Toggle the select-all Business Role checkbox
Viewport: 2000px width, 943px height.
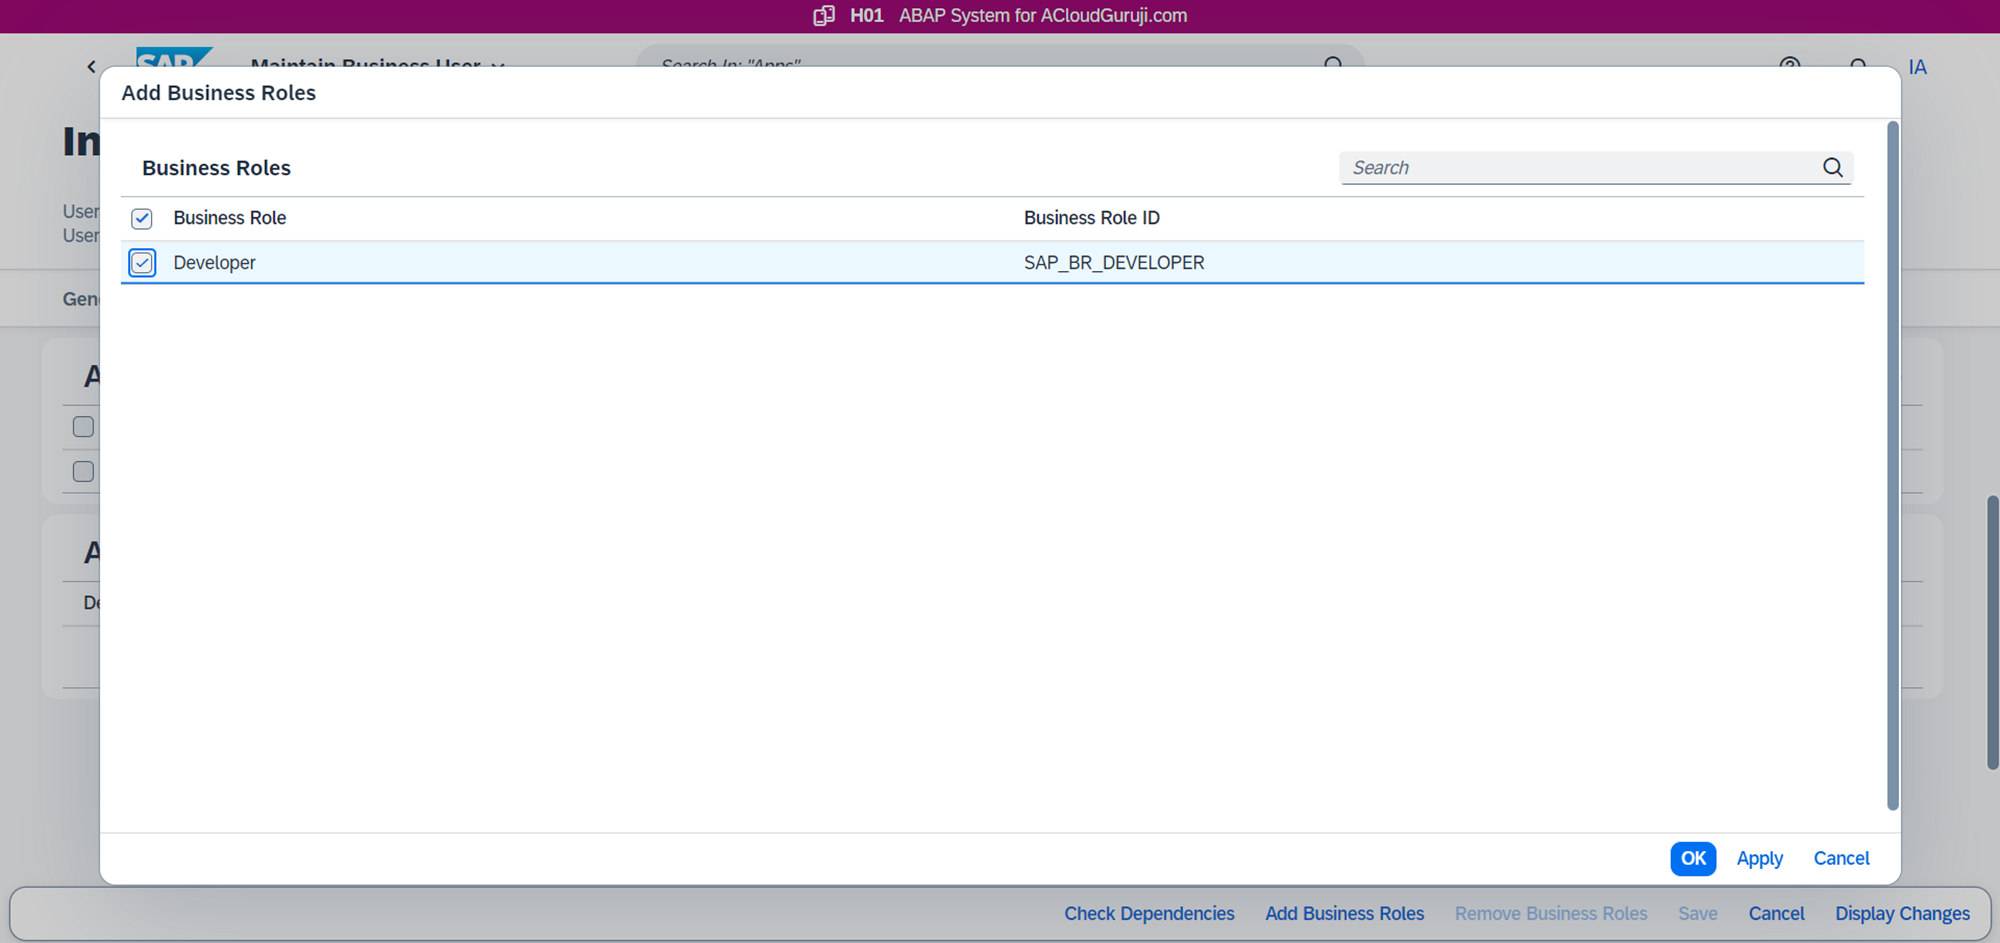point(142,218)
